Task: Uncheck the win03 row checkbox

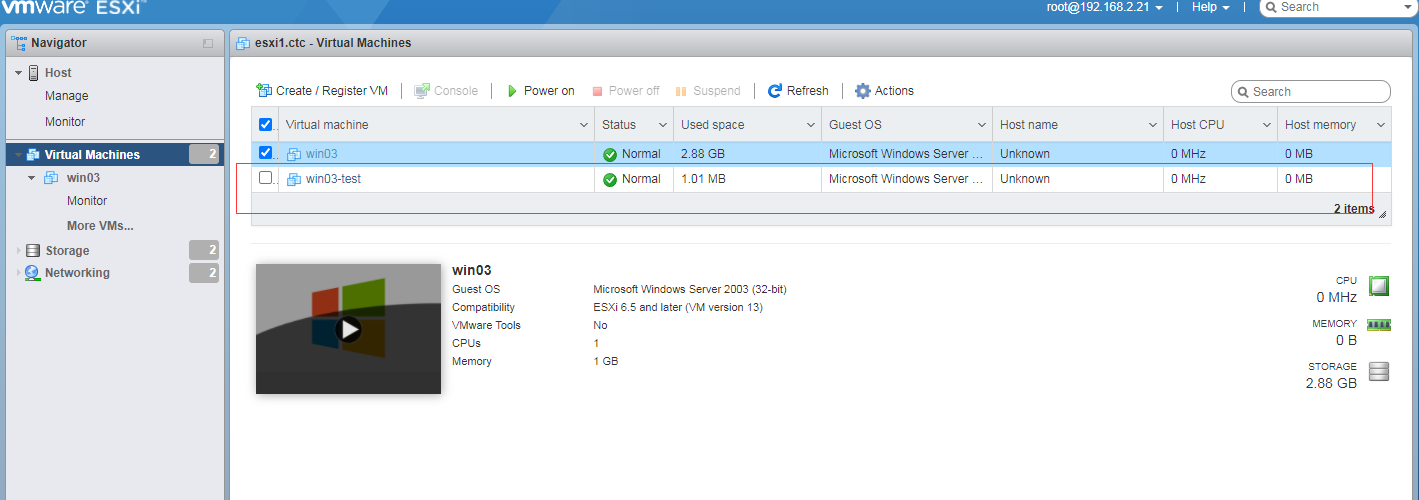Action: tap(265, 153)
